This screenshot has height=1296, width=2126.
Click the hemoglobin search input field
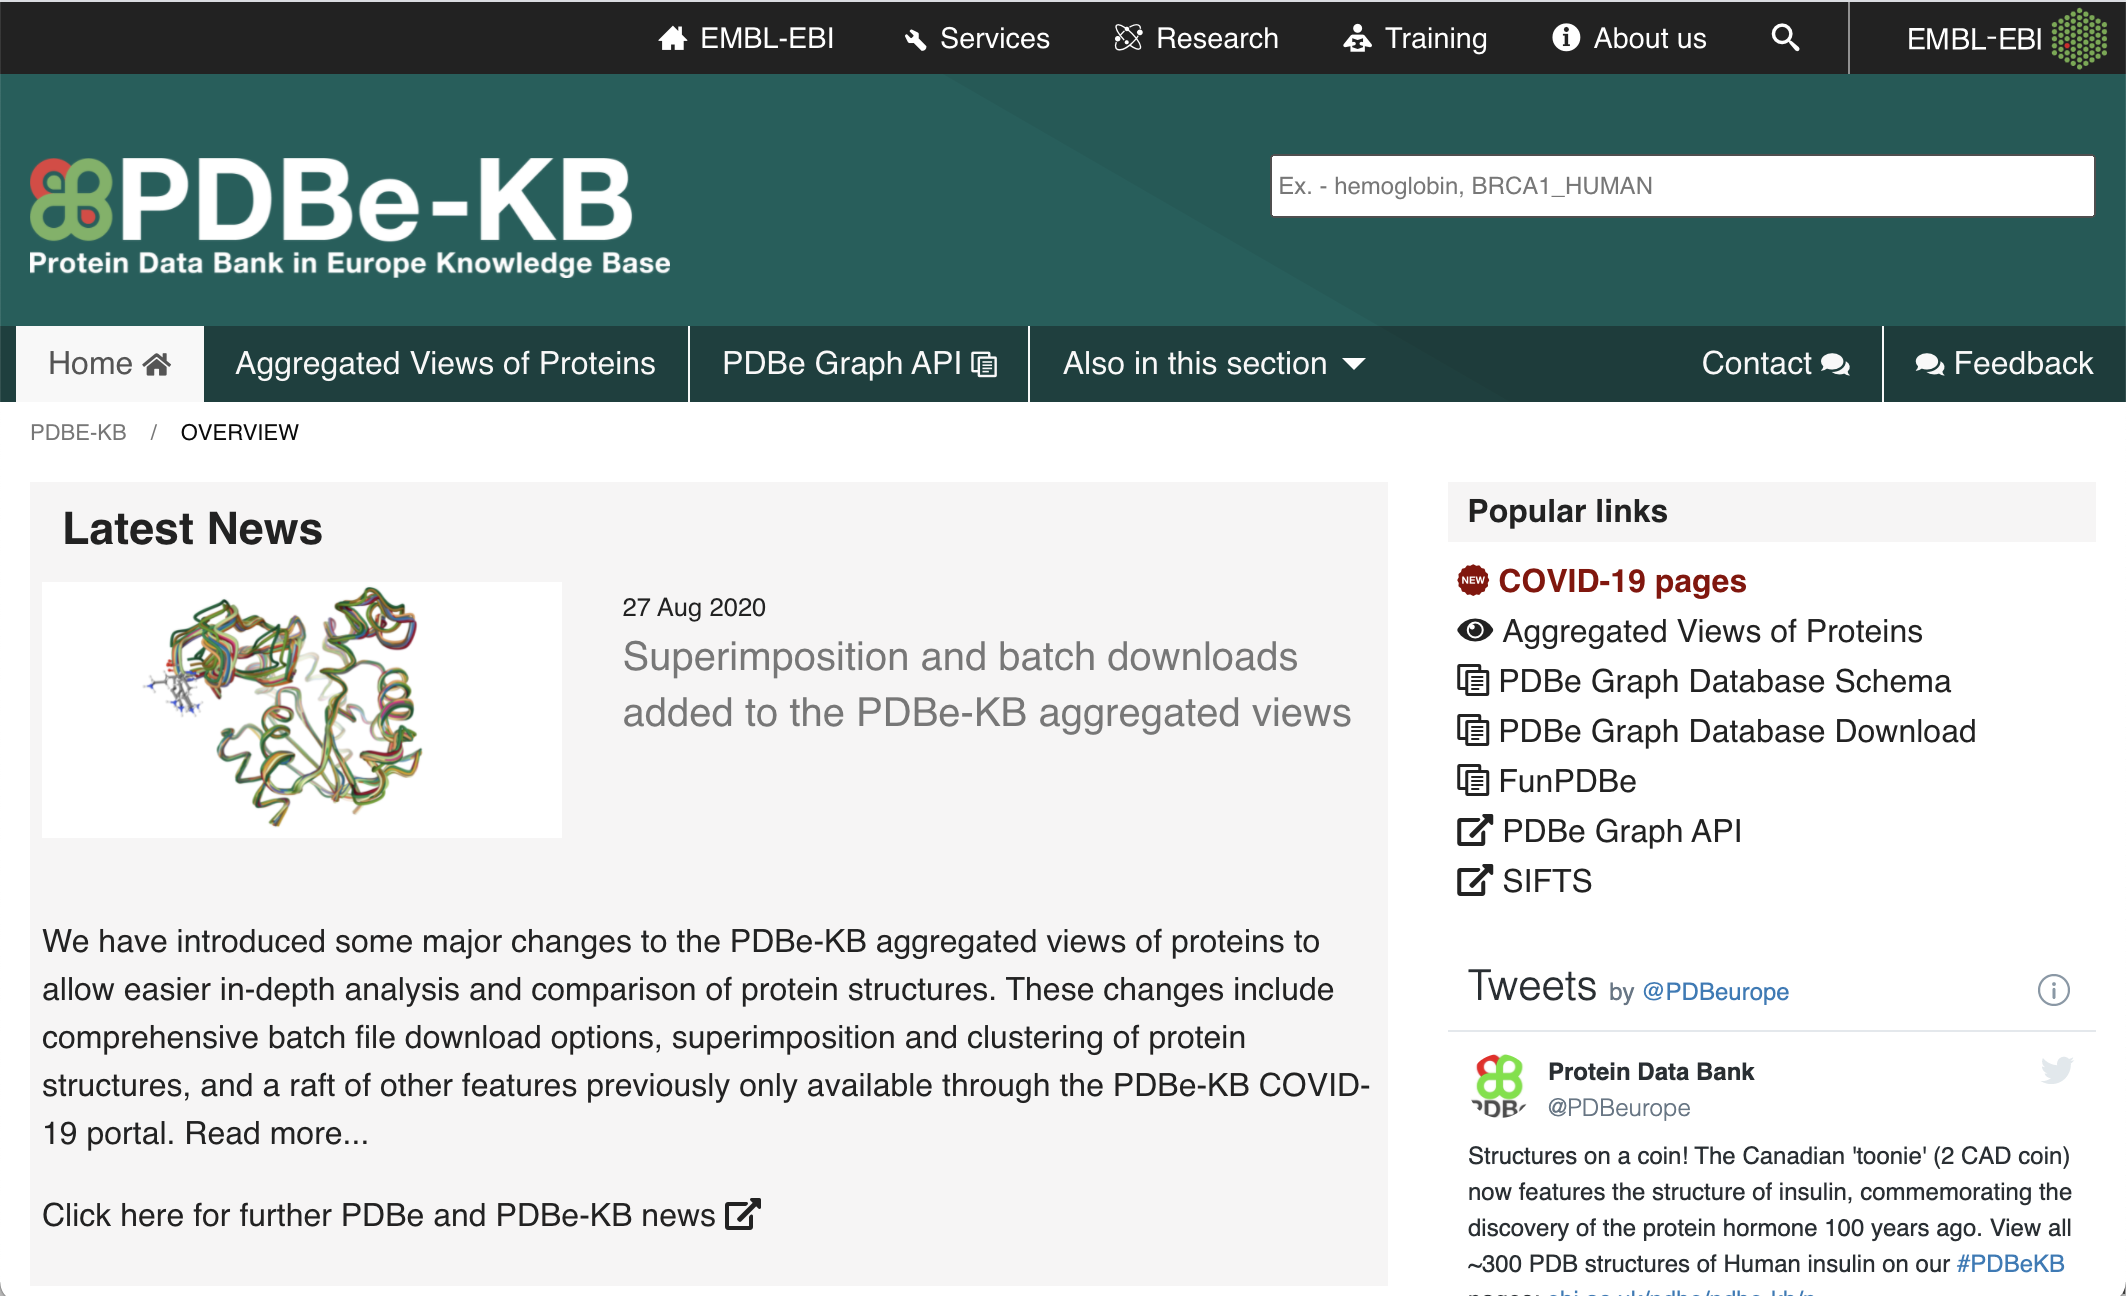[1682, 186]
